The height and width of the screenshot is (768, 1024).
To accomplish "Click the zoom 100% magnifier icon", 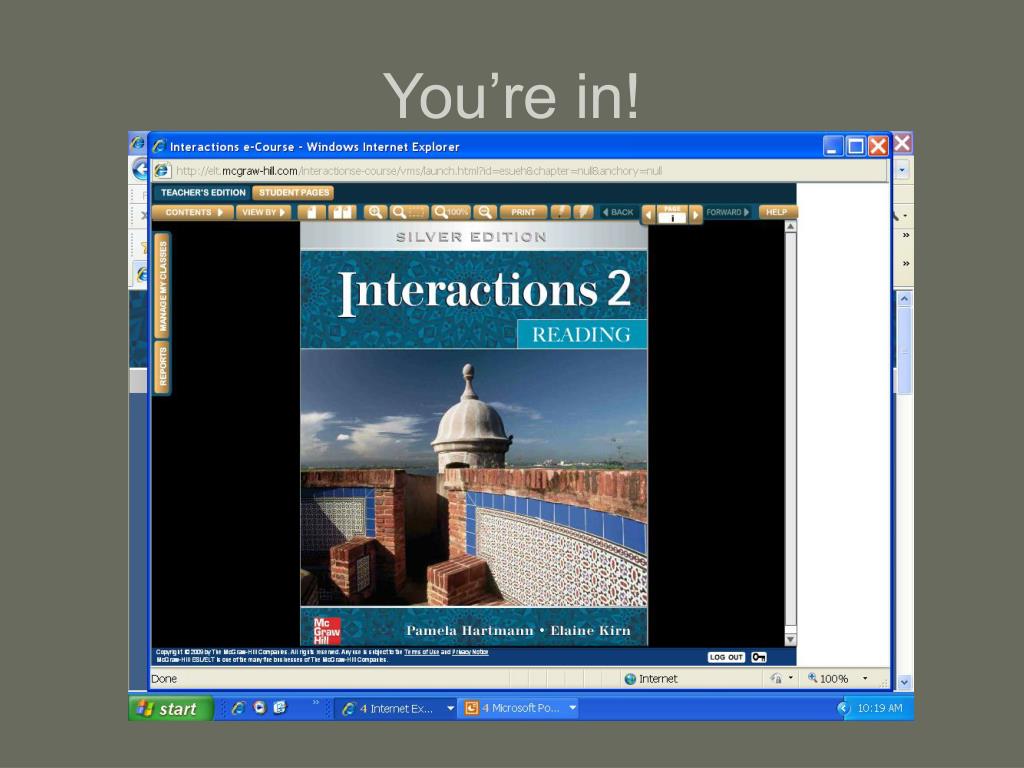I will pyautogui.click(x=451, y=212).
